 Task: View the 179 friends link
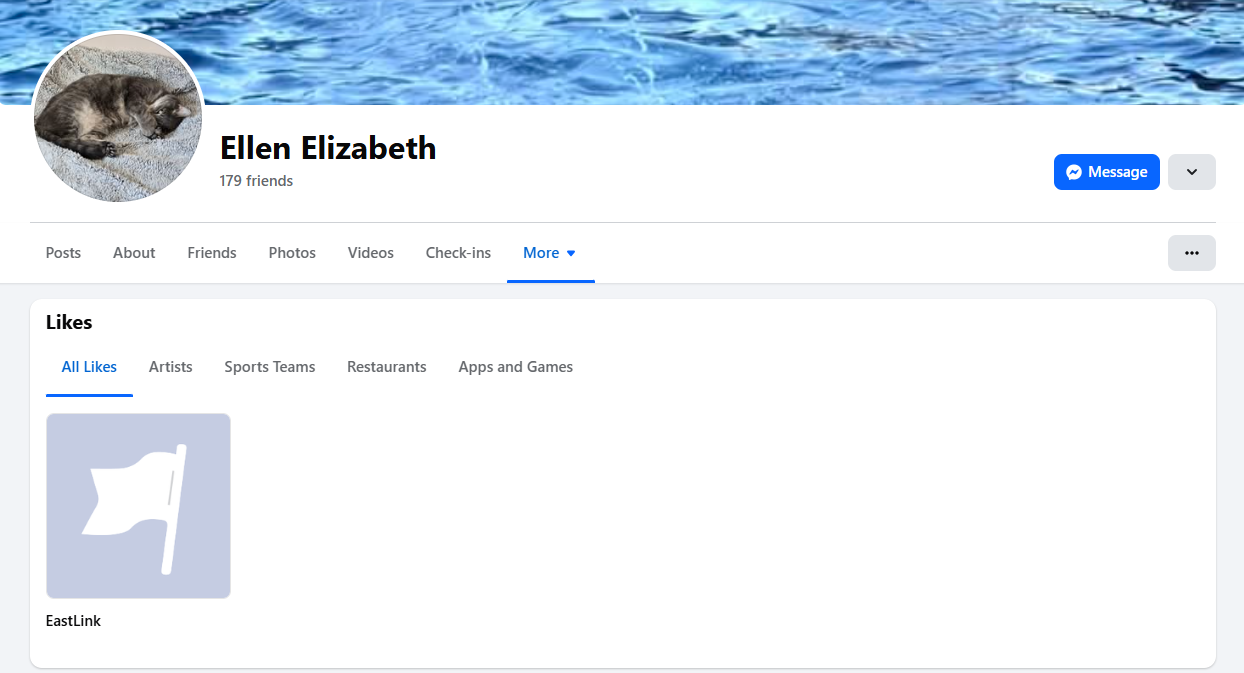coord(256,181)
